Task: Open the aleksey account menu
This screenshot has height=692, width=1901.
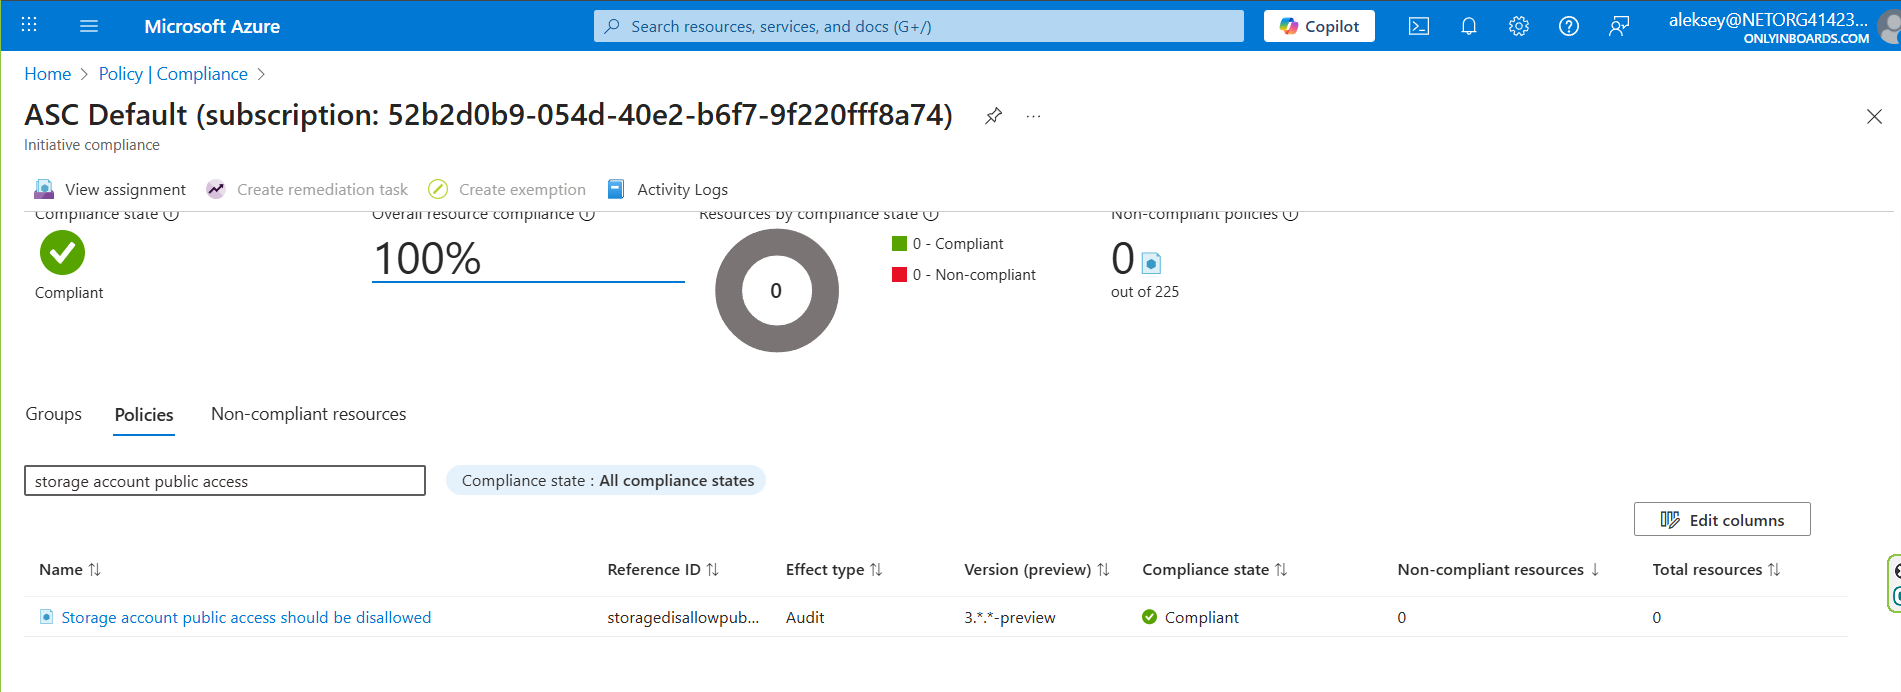Action: click(1782, 26)
